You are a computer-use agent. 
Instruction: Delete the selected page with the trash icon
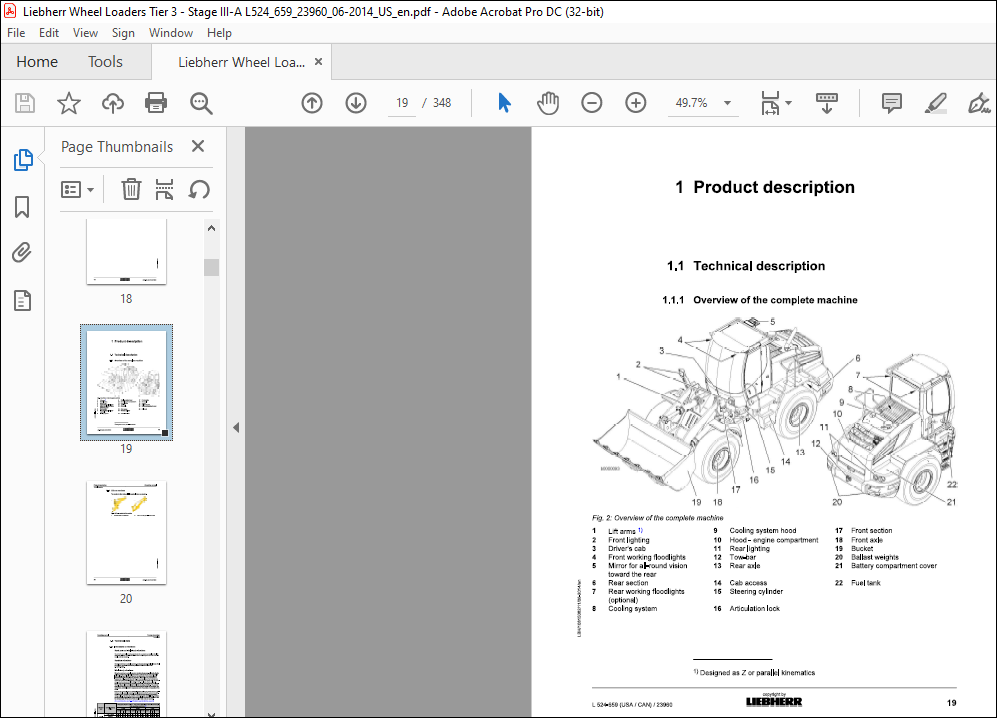coord(131,190)
